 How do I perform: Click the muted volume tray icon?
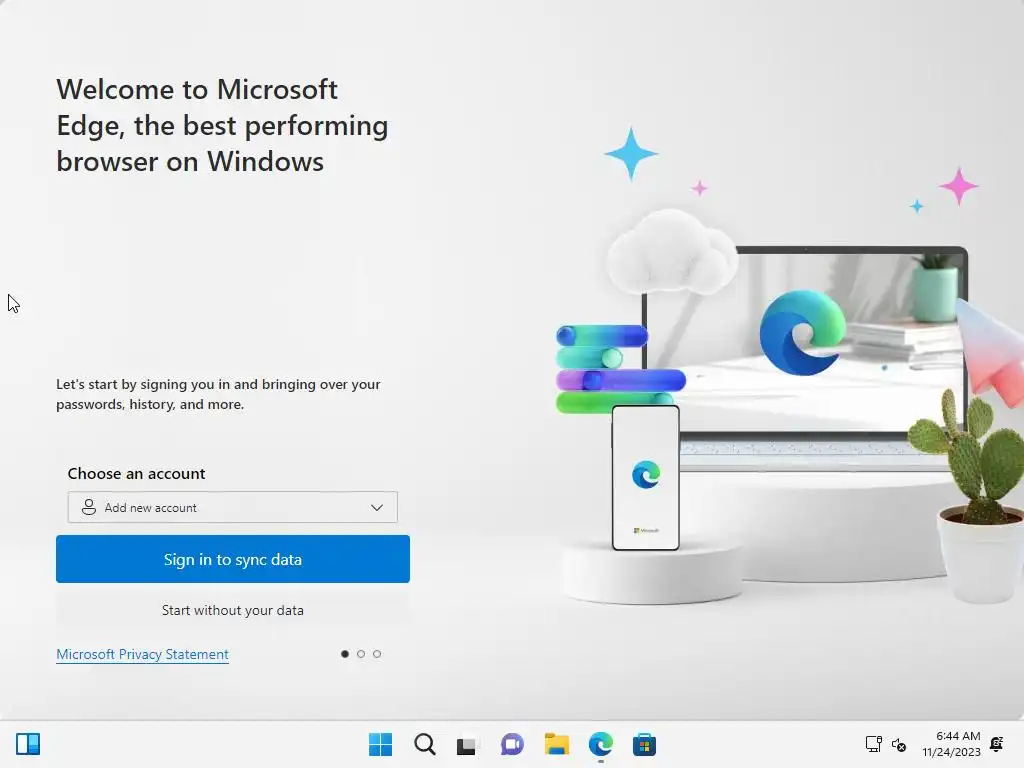899,744
